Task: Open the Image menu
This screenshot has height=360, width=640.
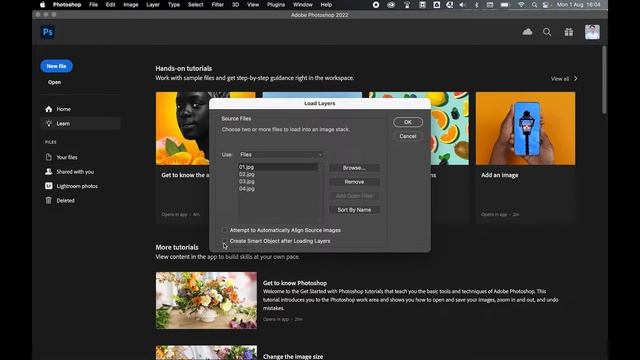Action: (131, 5)
